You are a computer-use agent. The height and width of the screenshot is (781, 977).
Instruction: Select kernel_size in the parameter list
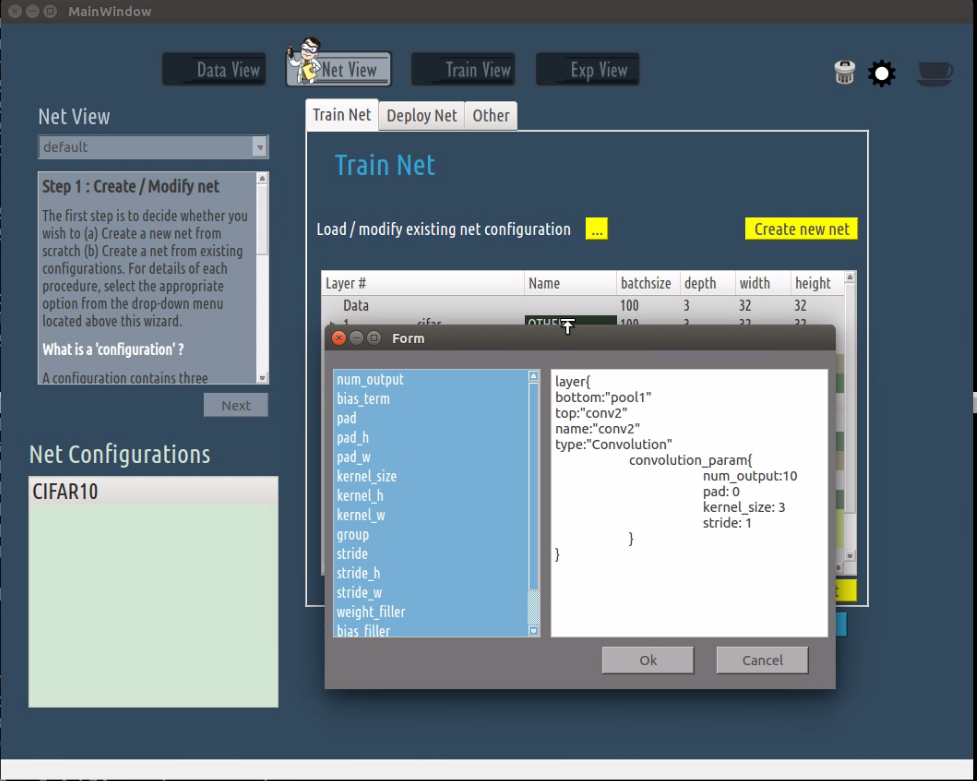coord(367,477)
